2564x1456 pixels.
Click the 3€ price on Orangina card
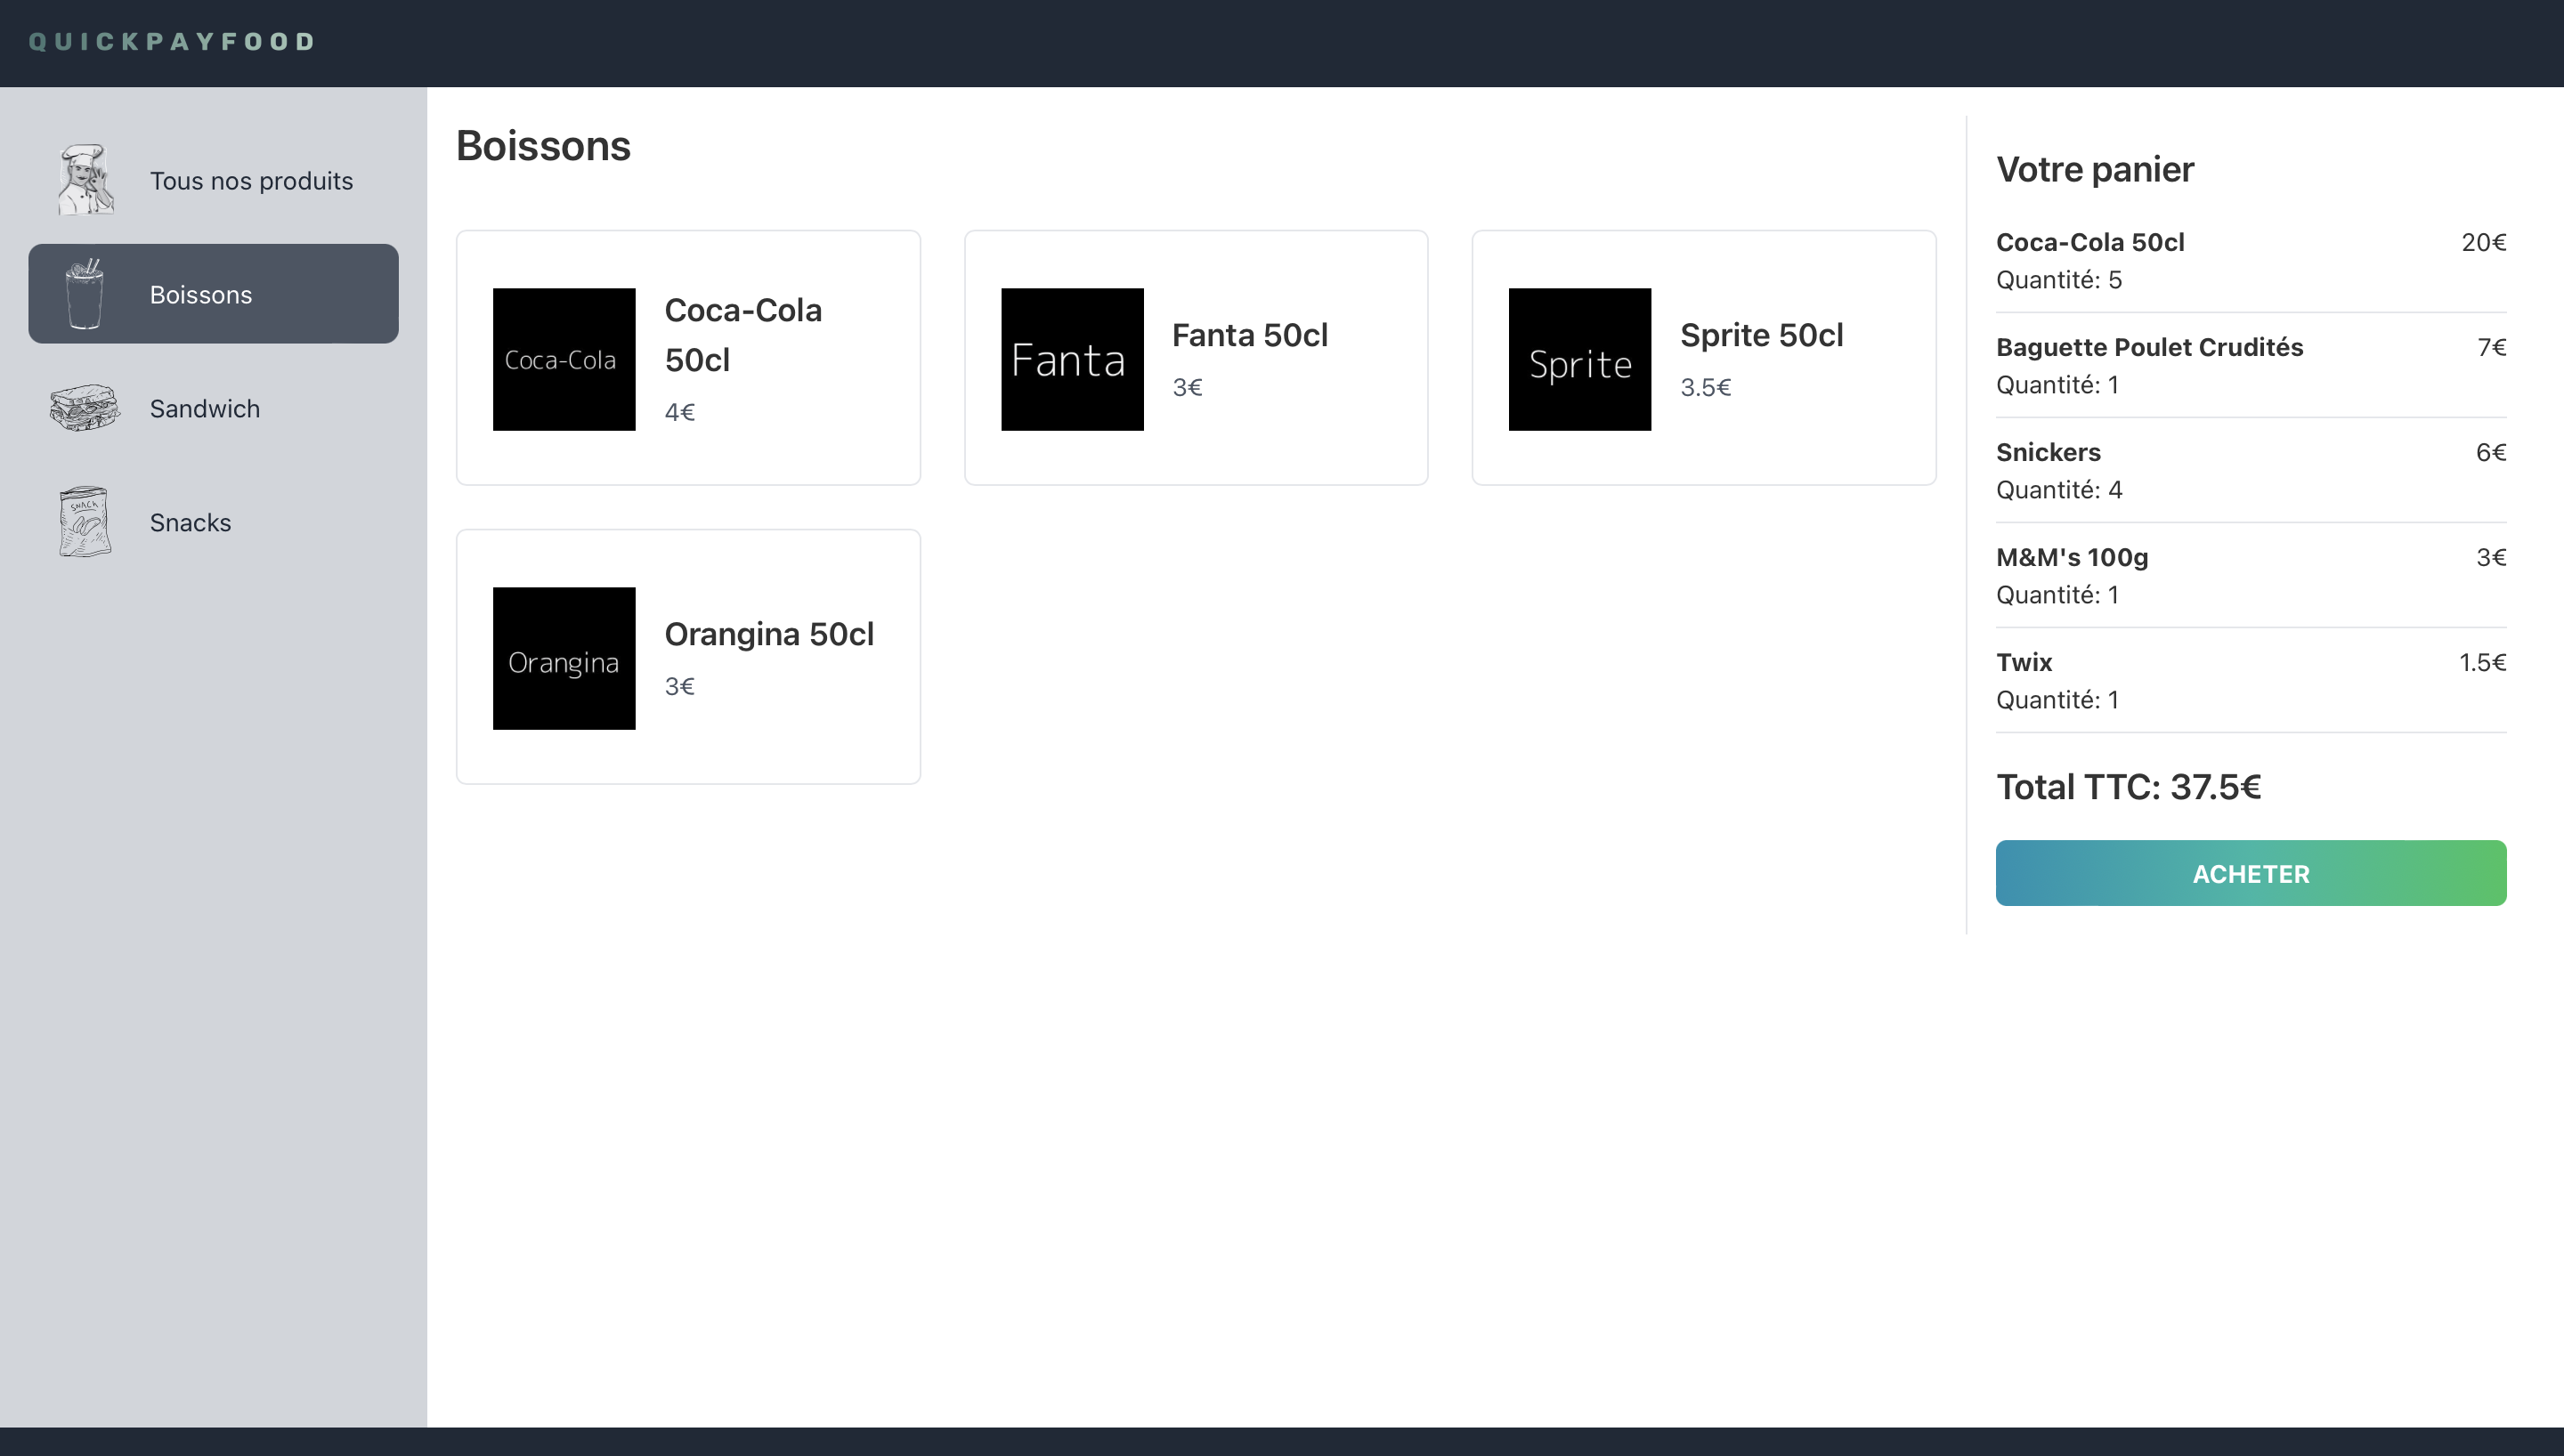pyautogui.click(x=680, y=686)
